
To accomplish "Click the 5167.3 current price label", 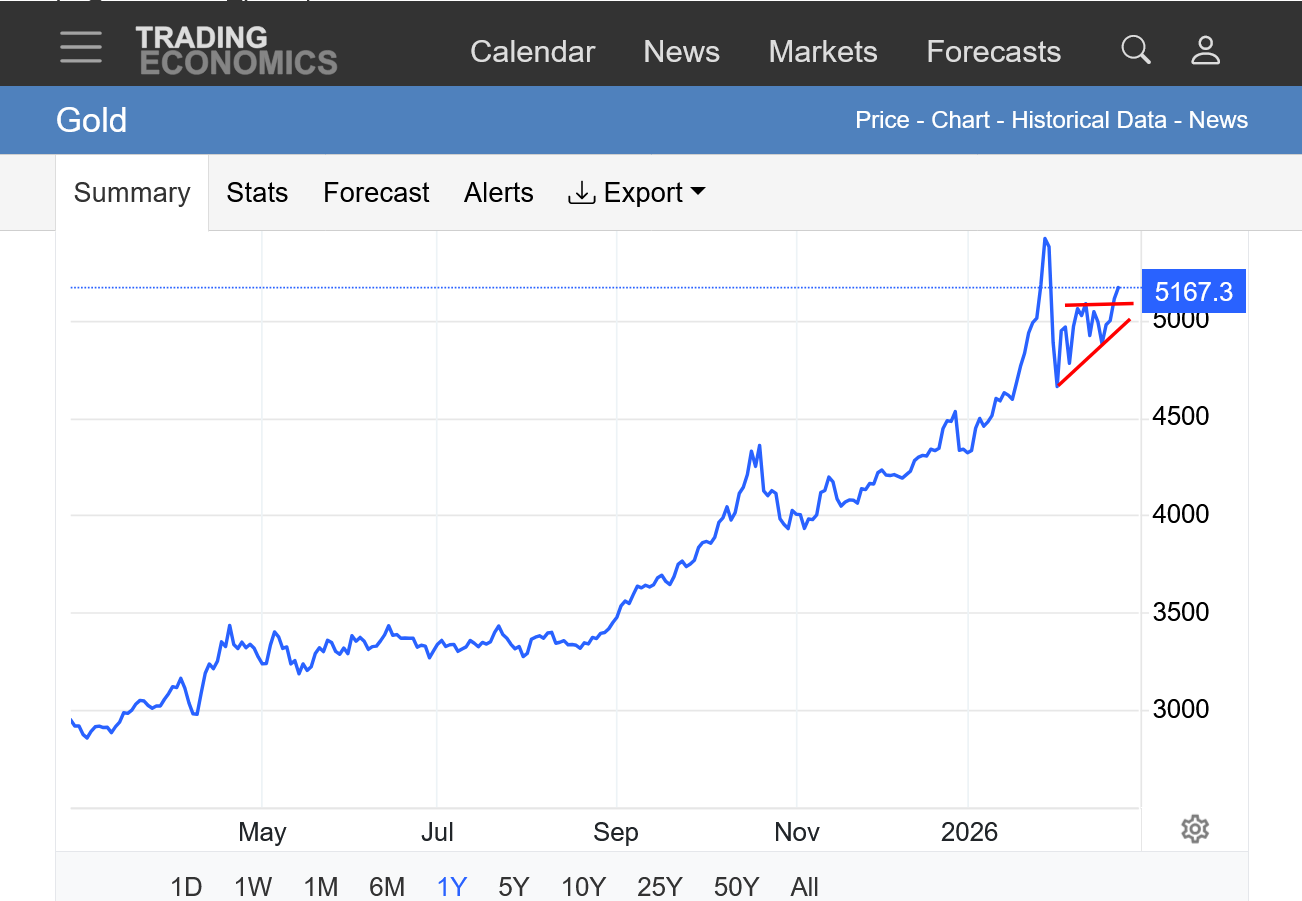I will 1193,292.
